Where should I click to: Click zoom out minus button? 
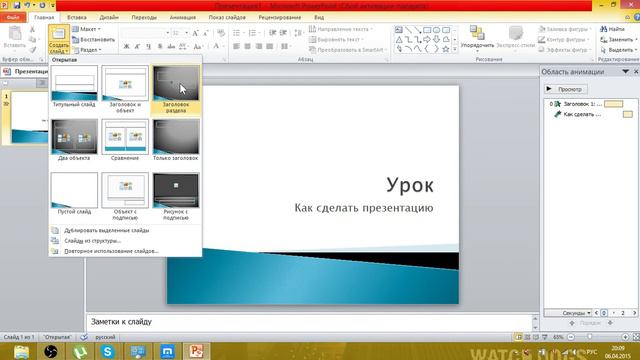[571, 337]
